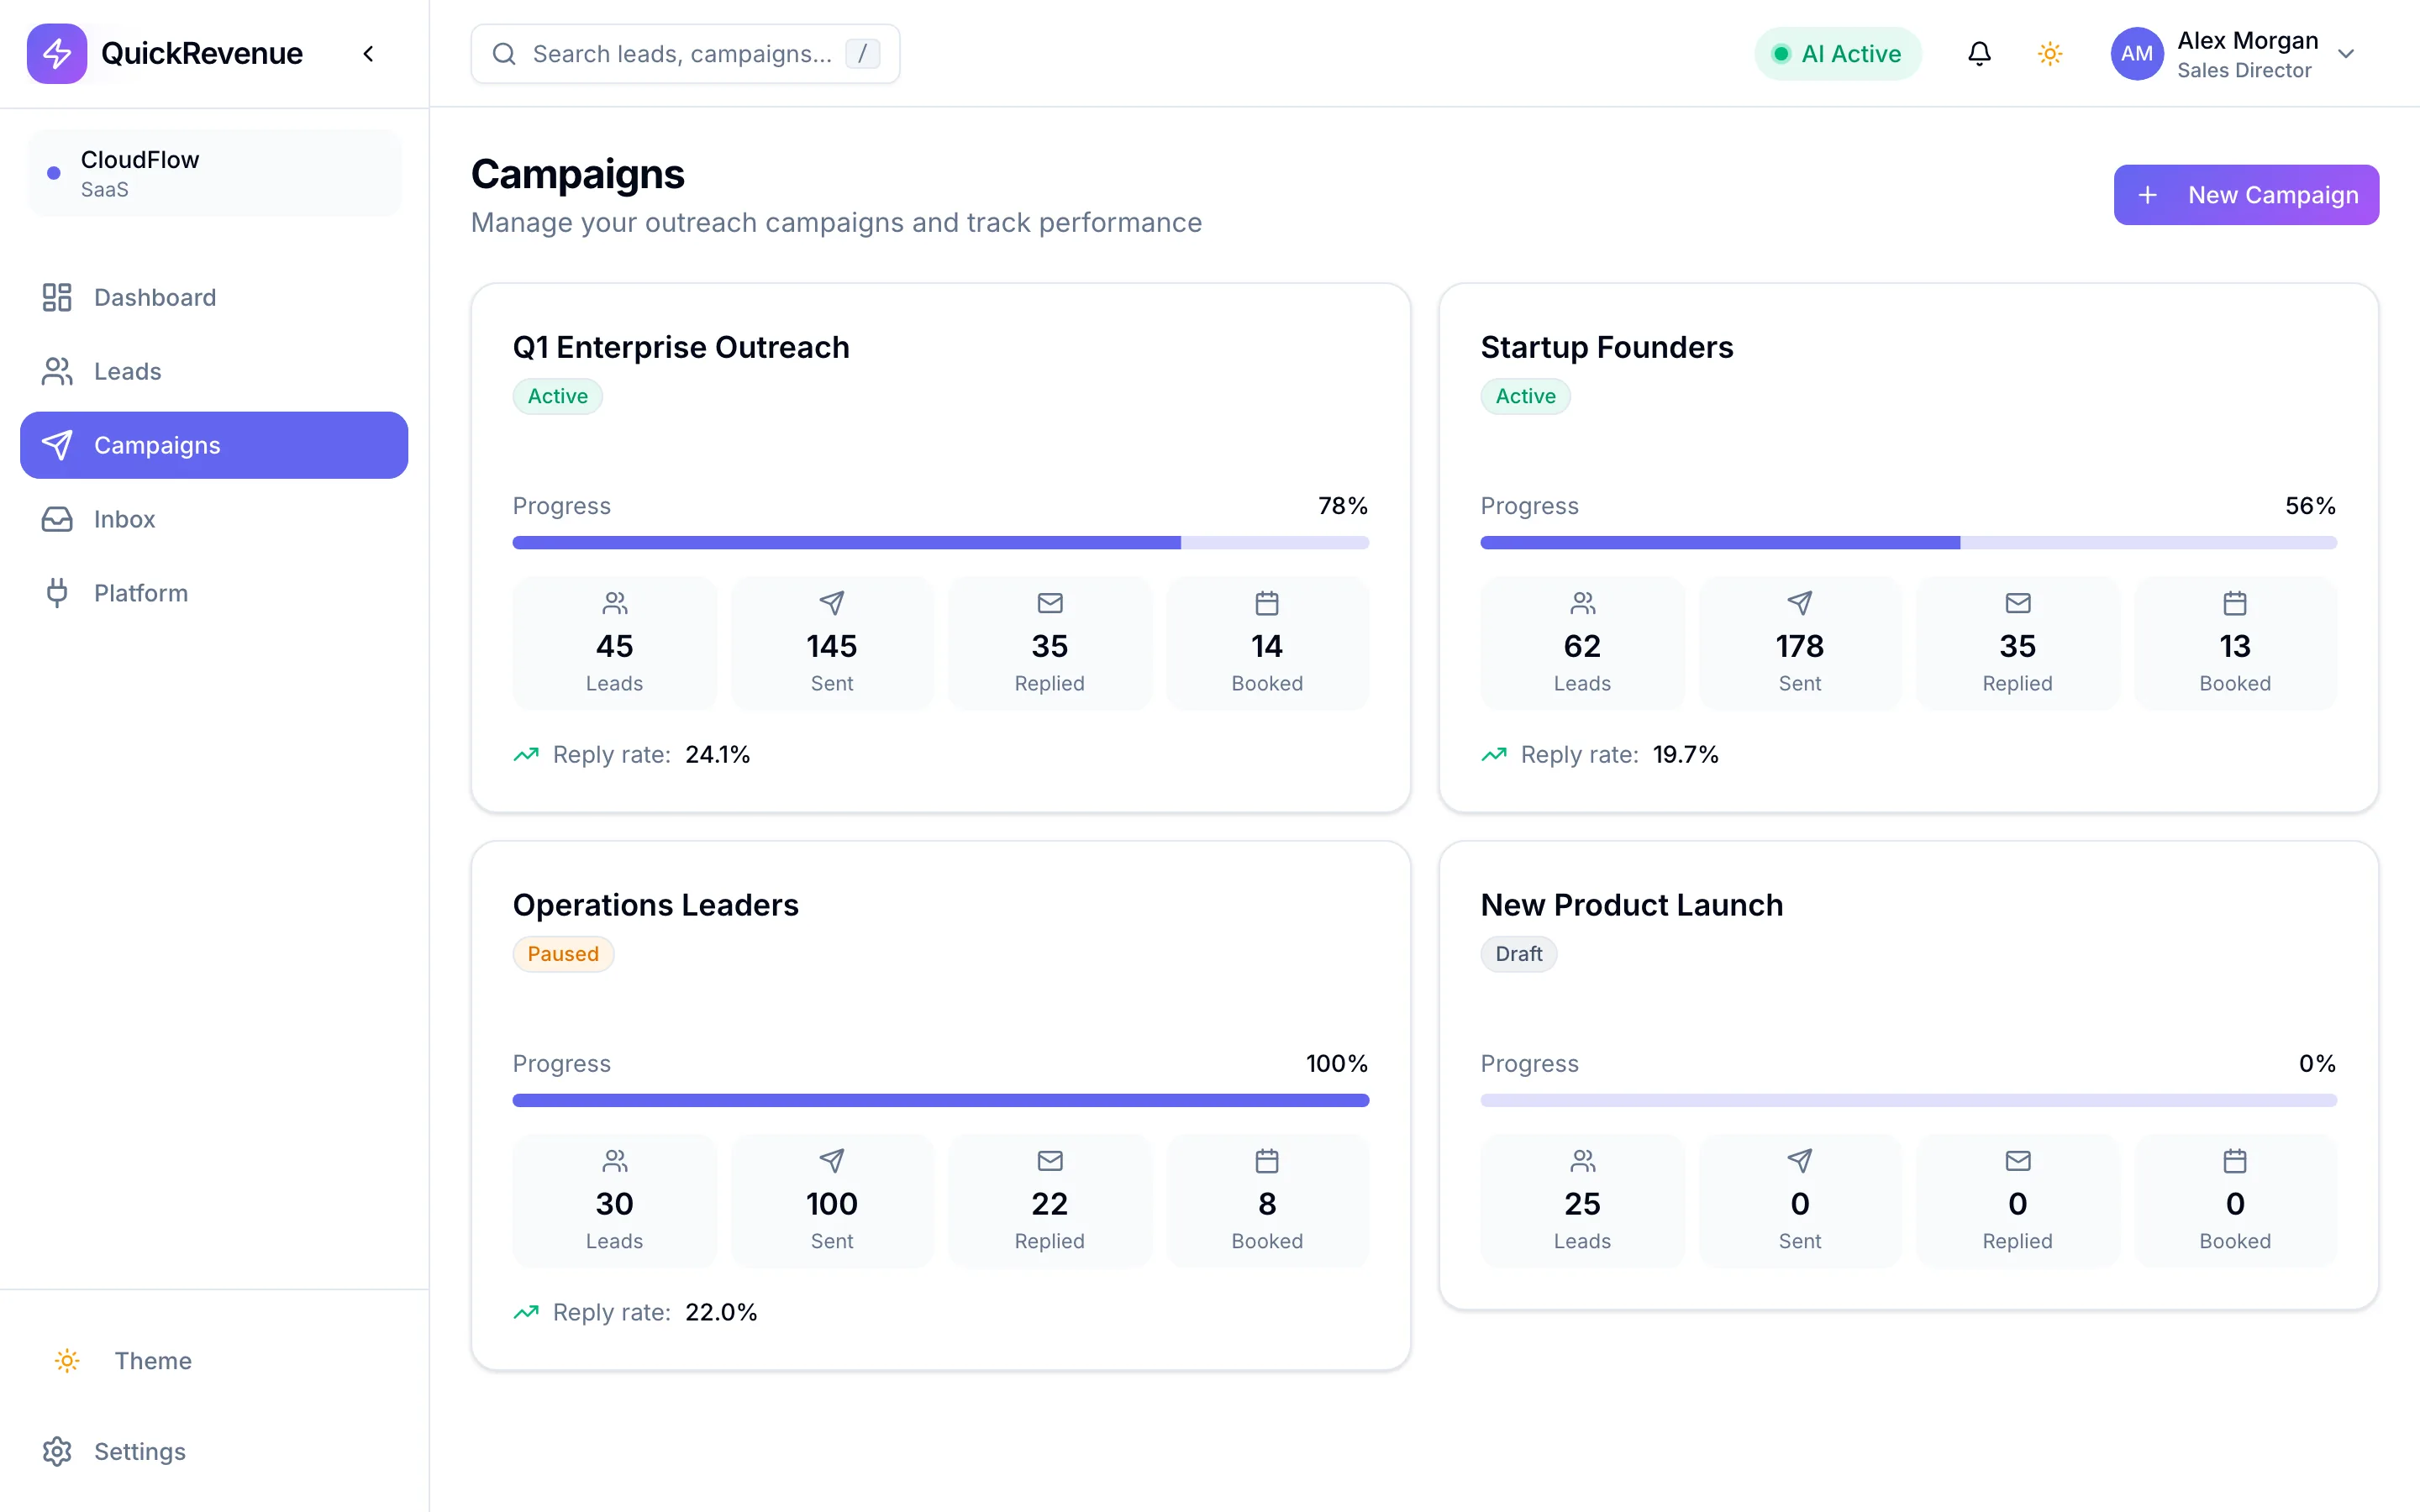Click the AM user avatar
The width and height of the screenshot is (2420, 1512).
pyautogui.click(x=2137, y=54)
